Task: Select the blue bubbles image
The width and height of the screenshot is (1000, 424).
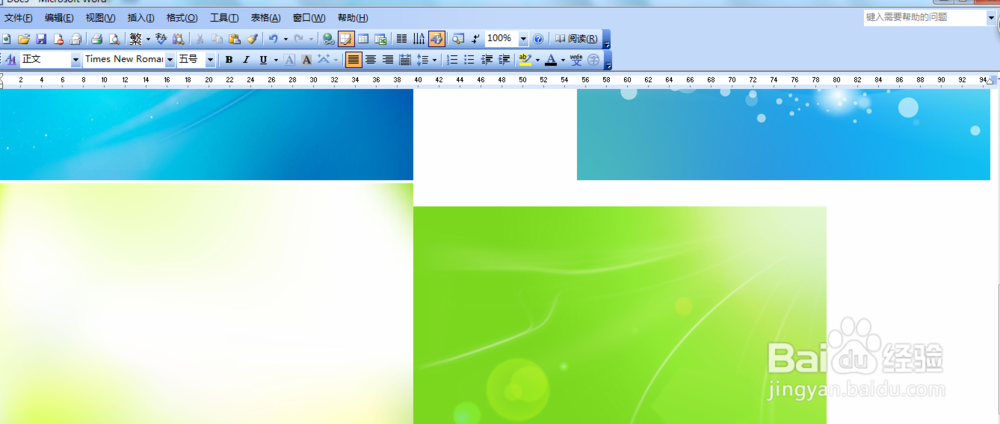Action: click(783, 135)
